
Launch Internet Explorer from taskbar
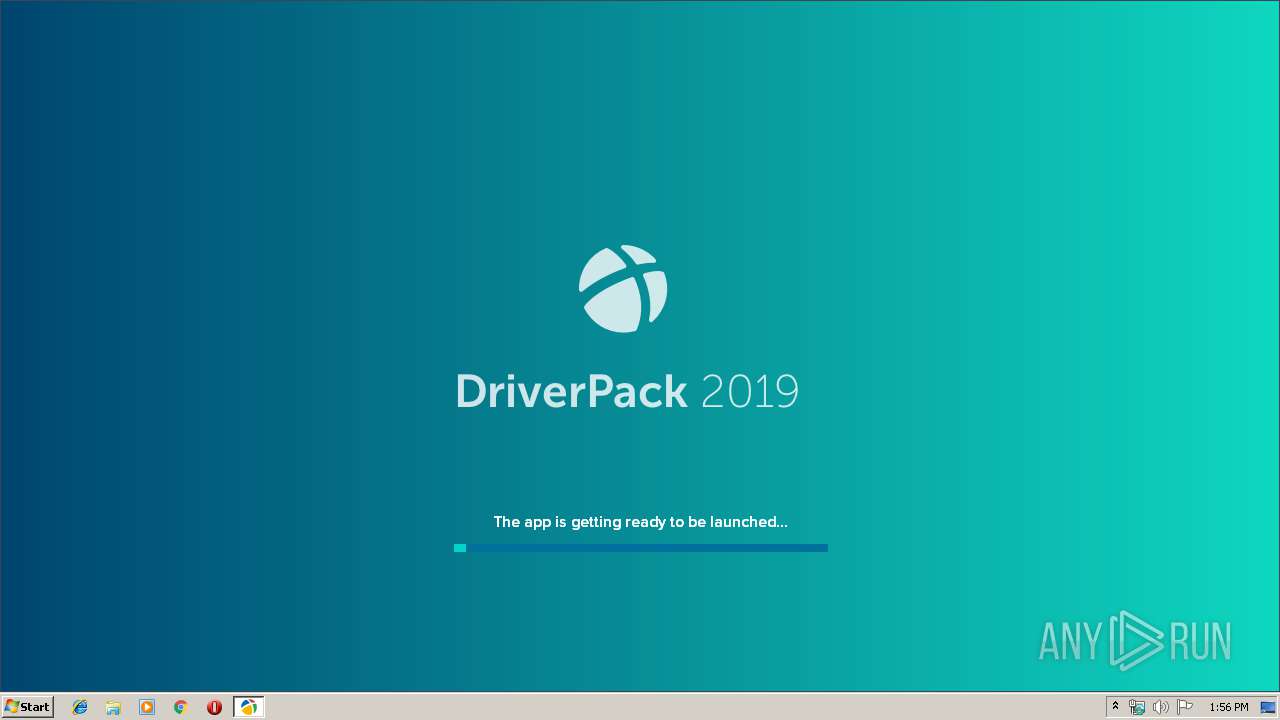click(x=80, y=707)
